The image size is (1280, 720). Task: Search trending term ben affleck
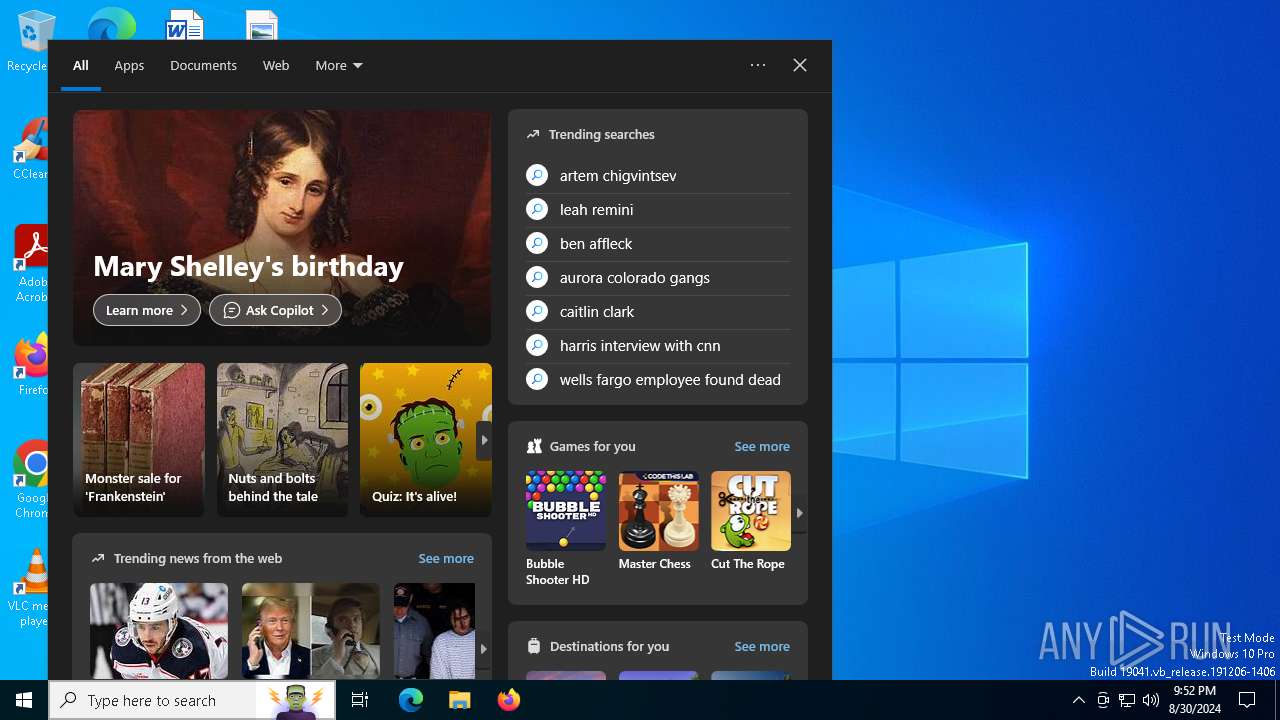tap(596, 243)
